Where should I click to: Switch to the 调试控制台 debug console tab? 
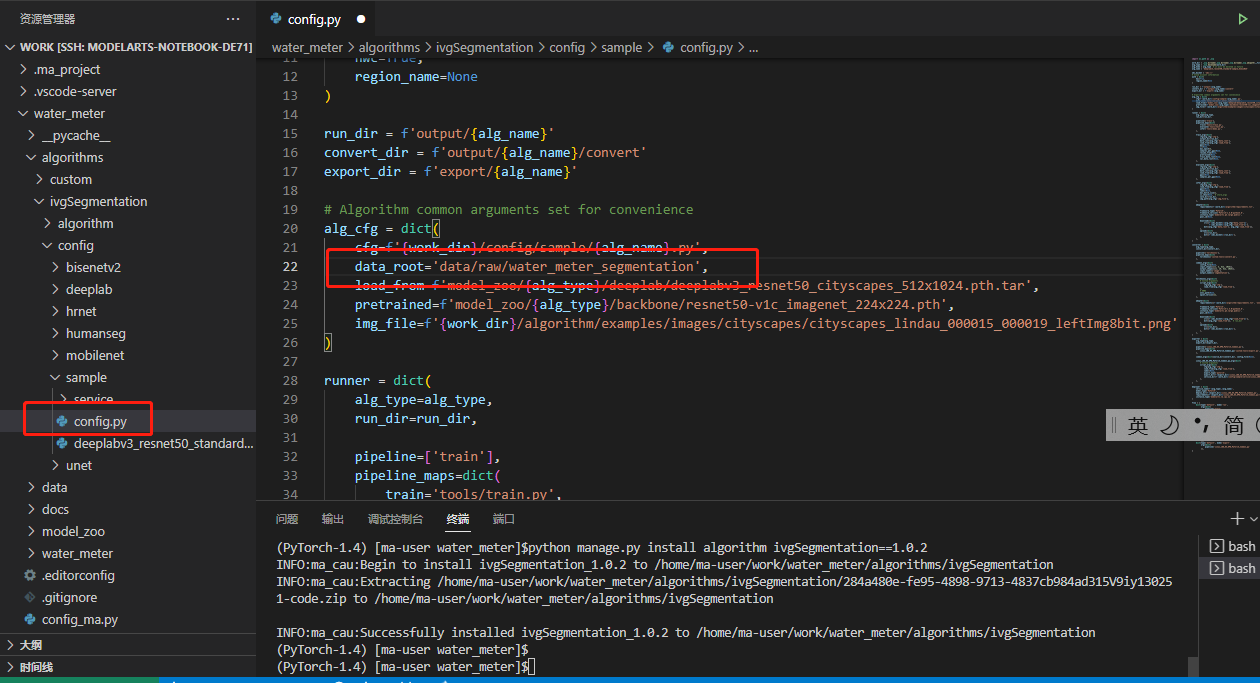point(395,519)
